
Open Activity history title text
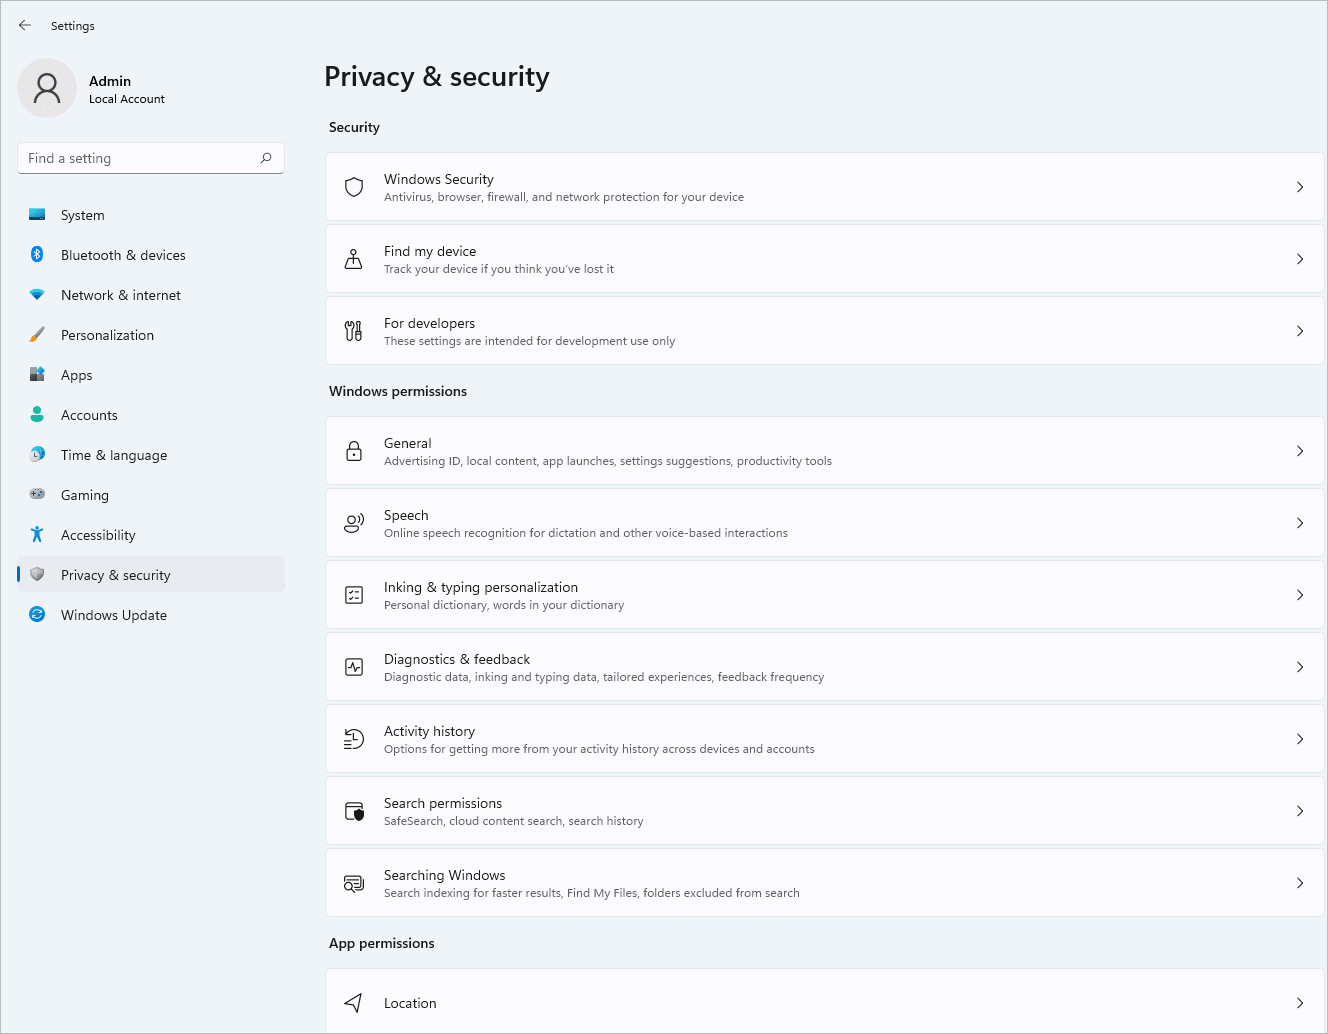tap(429, 731)
